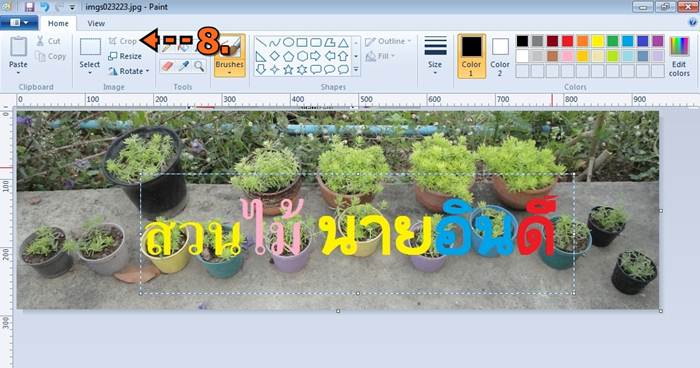Pick the Color picker eyedropper tool
700x368 pixels.
click(183, 67)
